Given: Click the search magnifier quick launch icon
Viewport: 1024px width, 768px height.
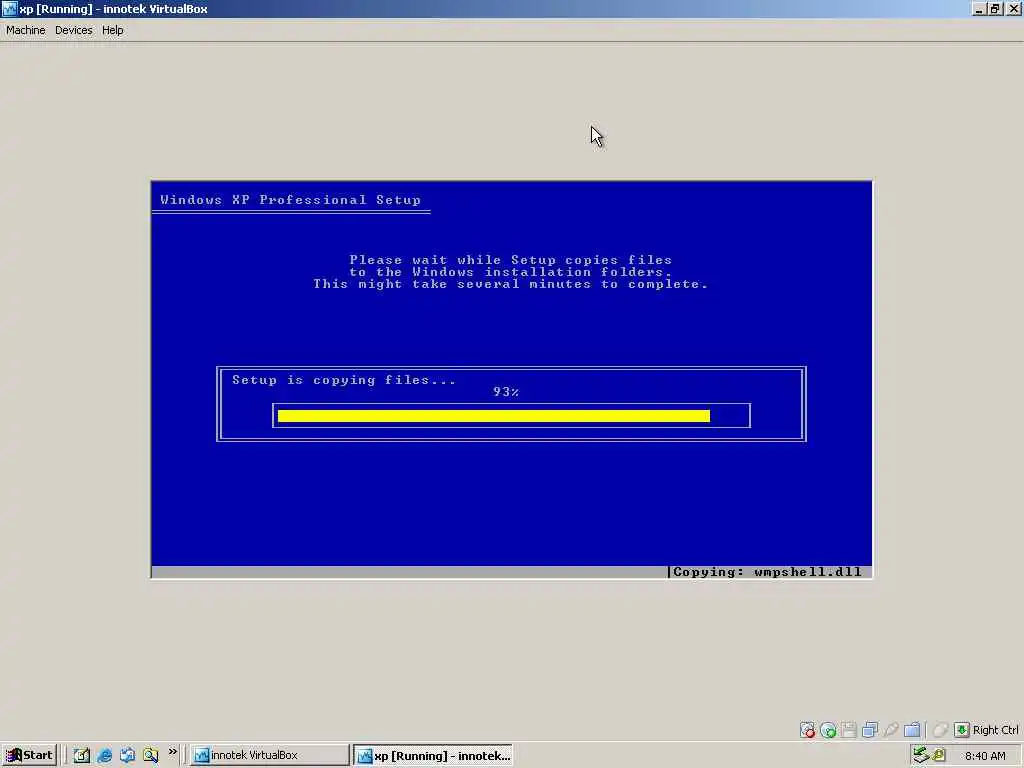Looking at the screenshot, I should 151,755.
